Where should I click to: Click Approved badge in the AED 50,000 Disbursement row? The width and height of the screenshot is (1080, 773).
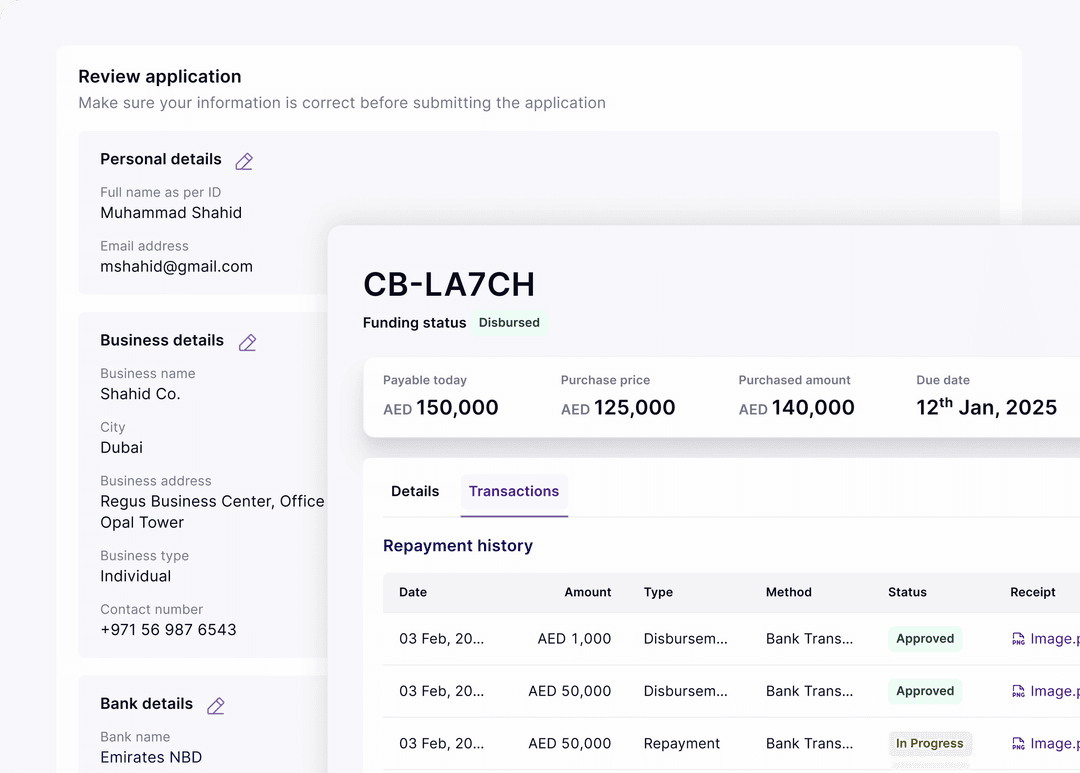[x=925, y=691]
